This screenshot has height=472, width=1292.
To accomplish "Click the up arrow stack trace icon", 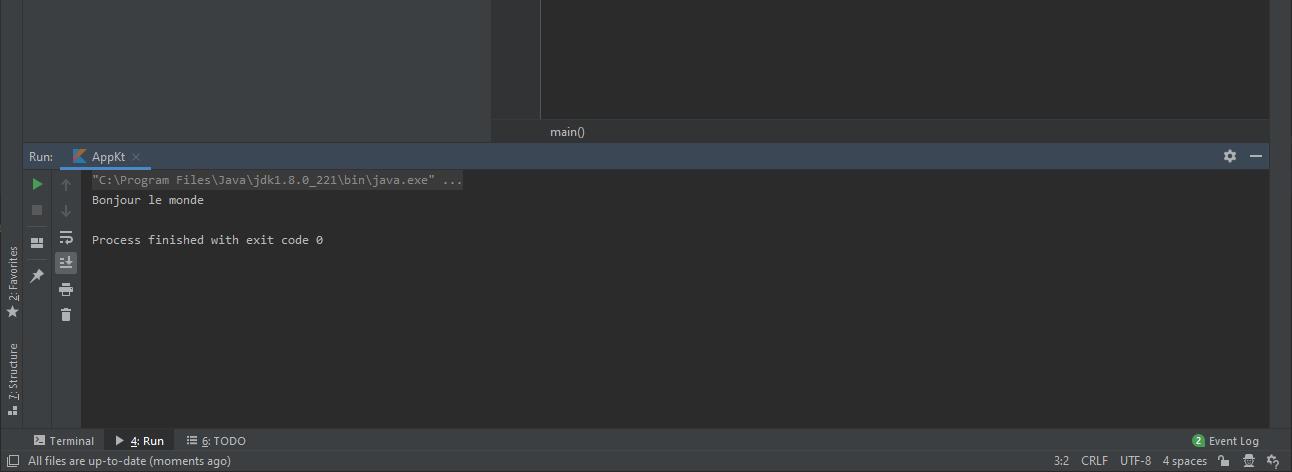I will pos(66,184).
